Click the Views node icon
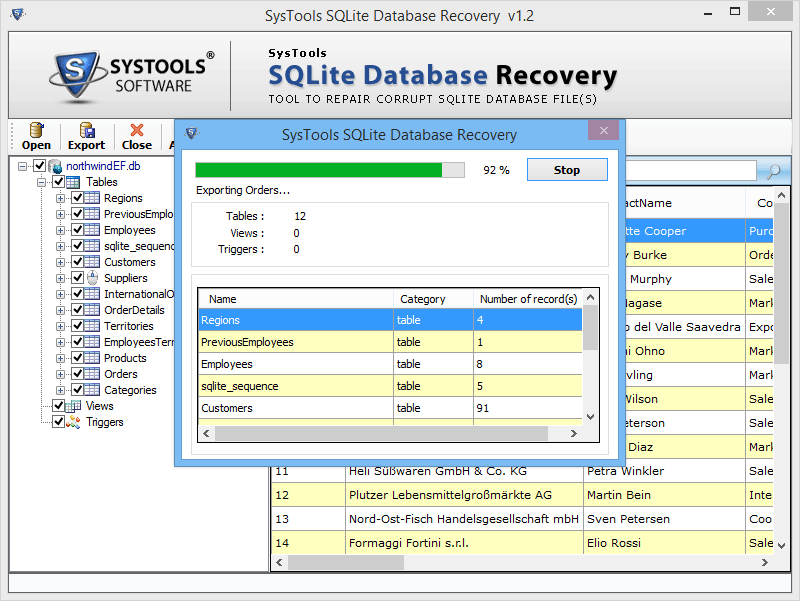This screenshot has width=800, height=601. [x=73, y=406]
